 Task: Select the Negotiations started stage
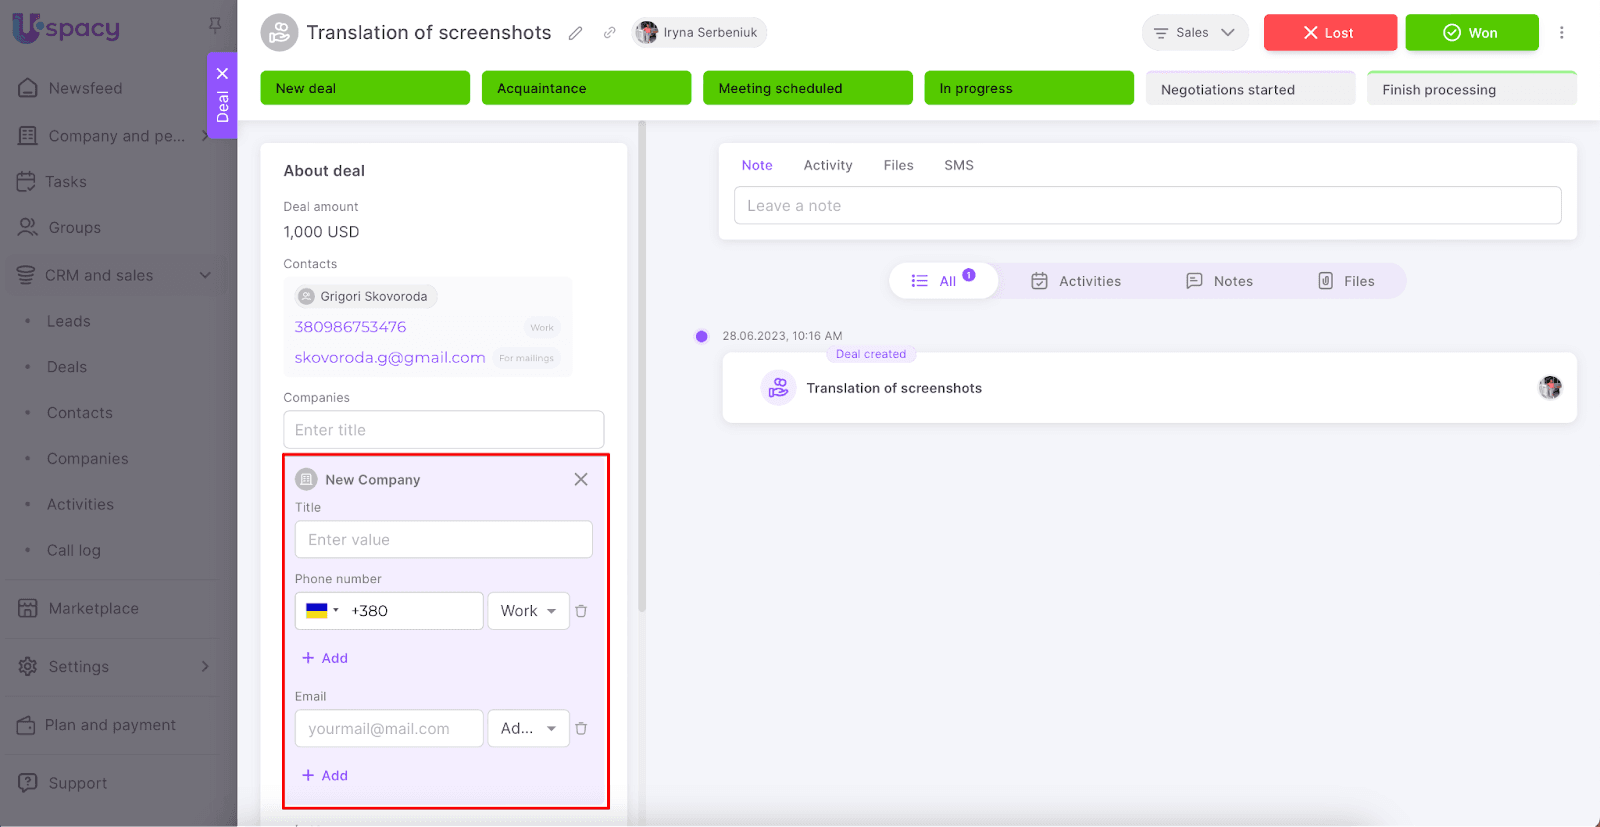click(1249, 89)
